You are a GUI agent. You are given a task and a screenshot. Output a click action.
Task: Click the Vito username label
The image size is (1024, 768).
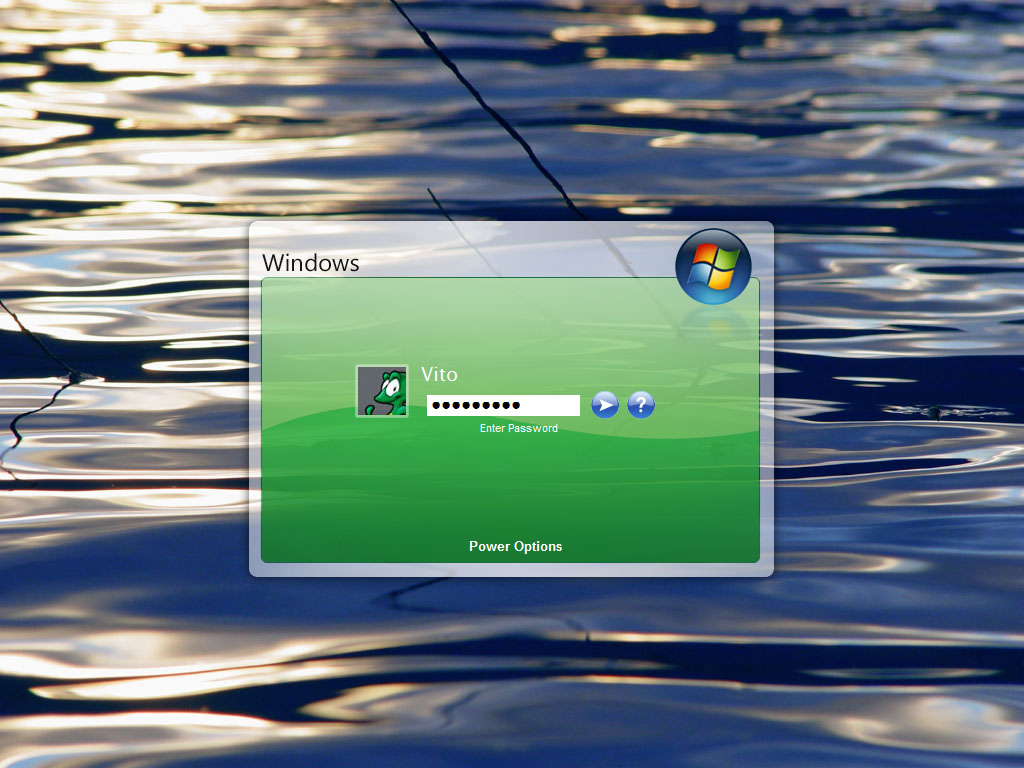[x=439, y=374]
